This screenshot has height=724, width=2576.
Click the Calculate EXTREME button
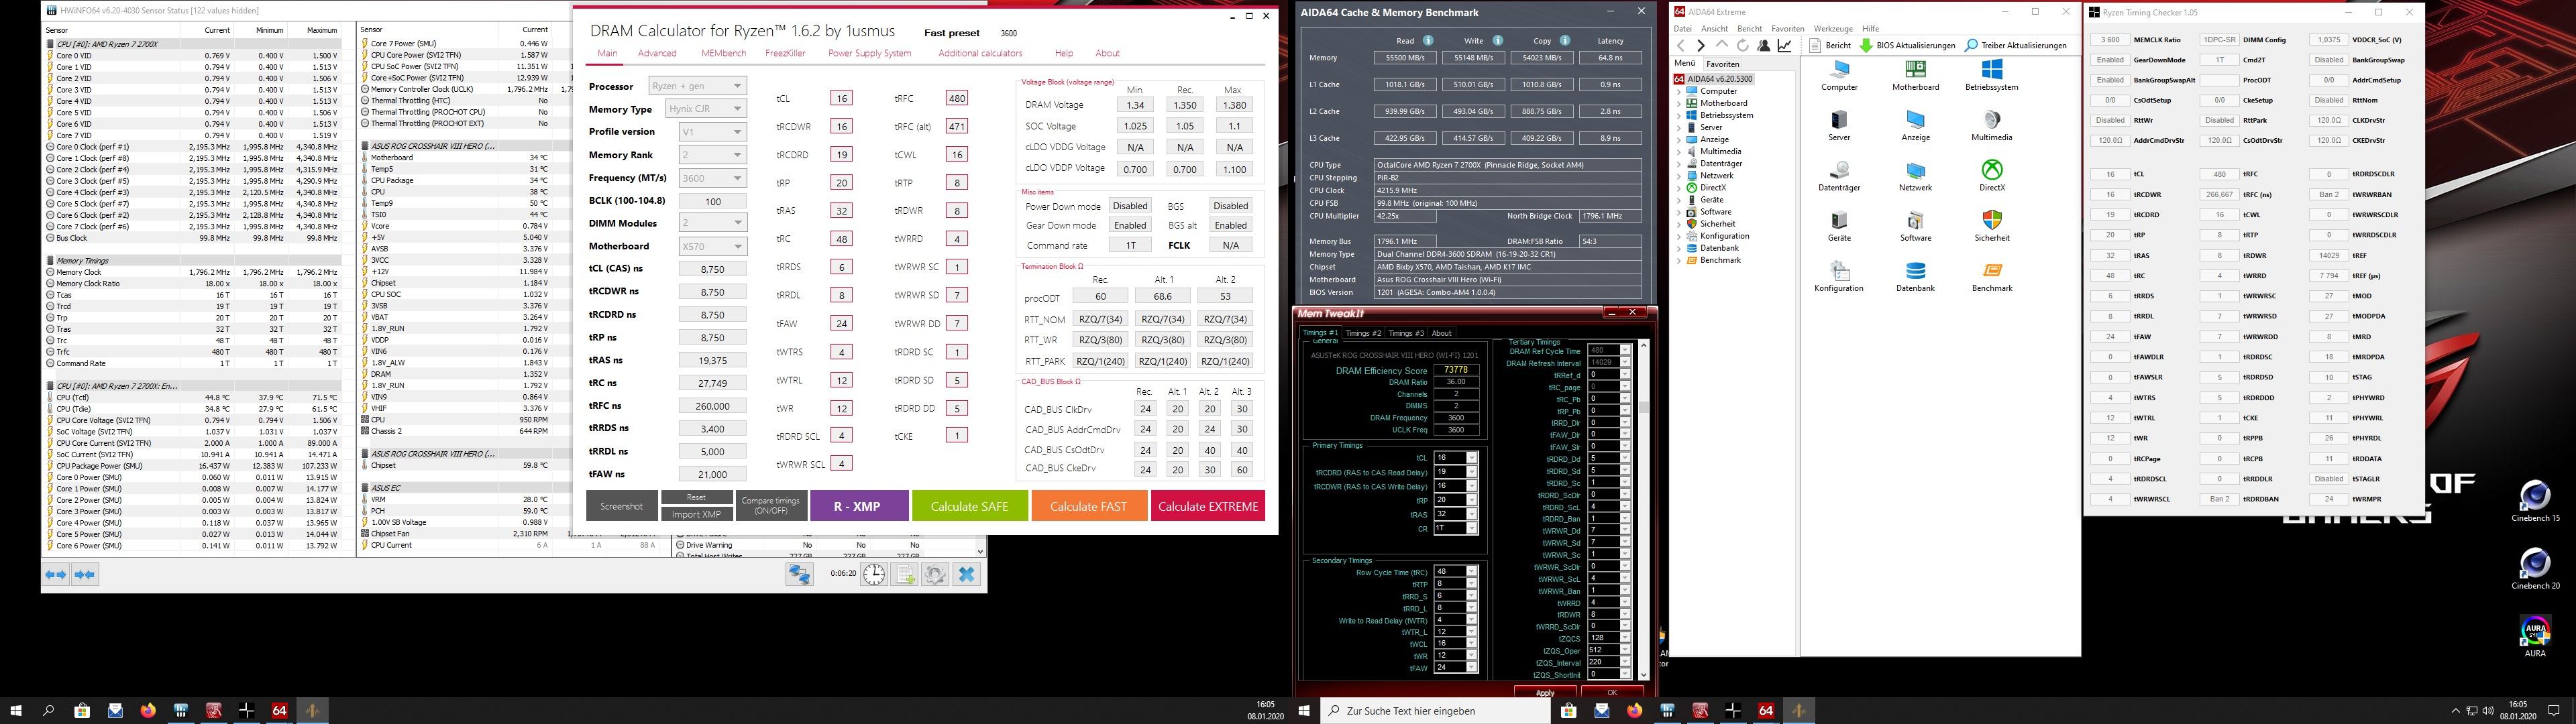point(1207,506)
